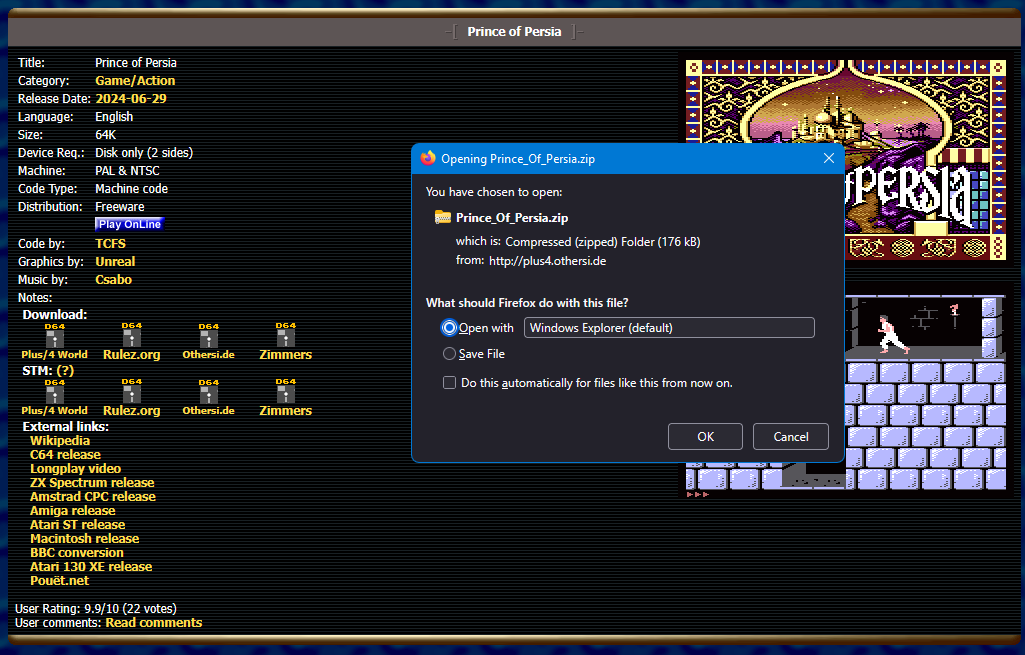This screenshot has width=1025, height=655.
Task: Enlarge the Prince of Persia title screen thumbnail
Action: 846,159
